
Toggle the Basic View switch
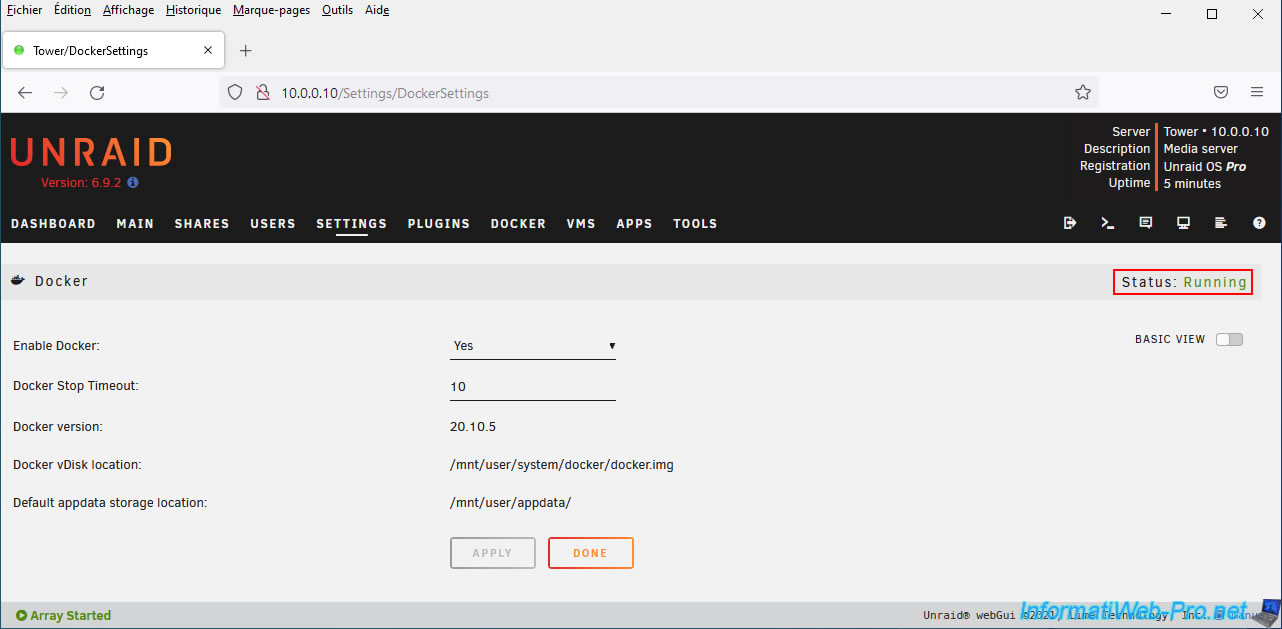(1229, 339)
